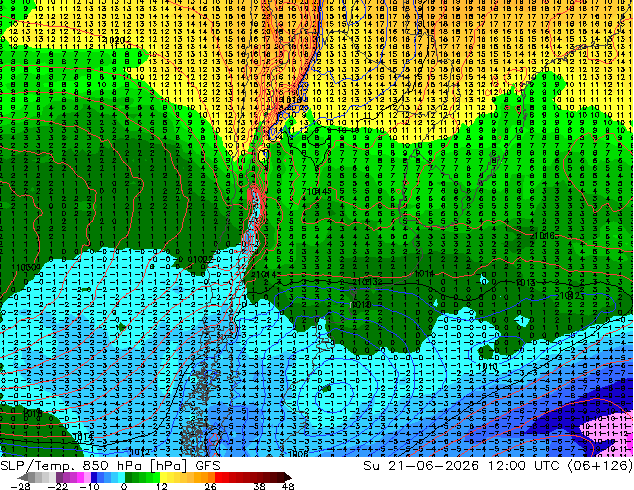This screenshot has width=634, height=490.
Task: Click the 'Su 21-06-2026 12:00 UTC' date label
Action: 463,466
